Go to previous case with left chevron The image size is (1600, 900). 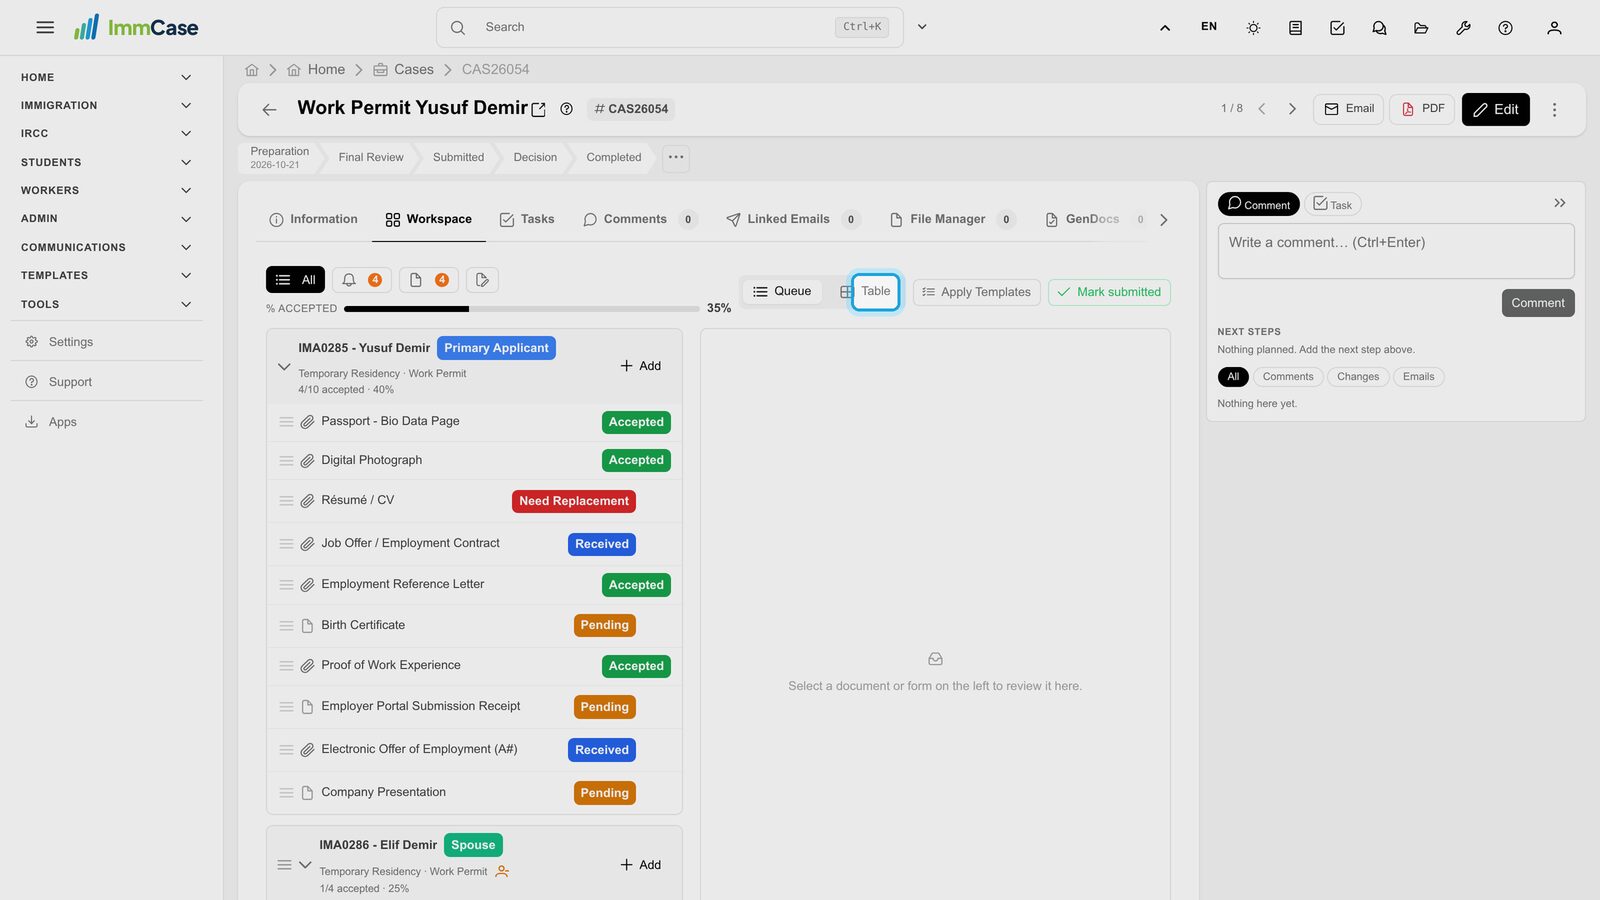tap(1262, 109)
